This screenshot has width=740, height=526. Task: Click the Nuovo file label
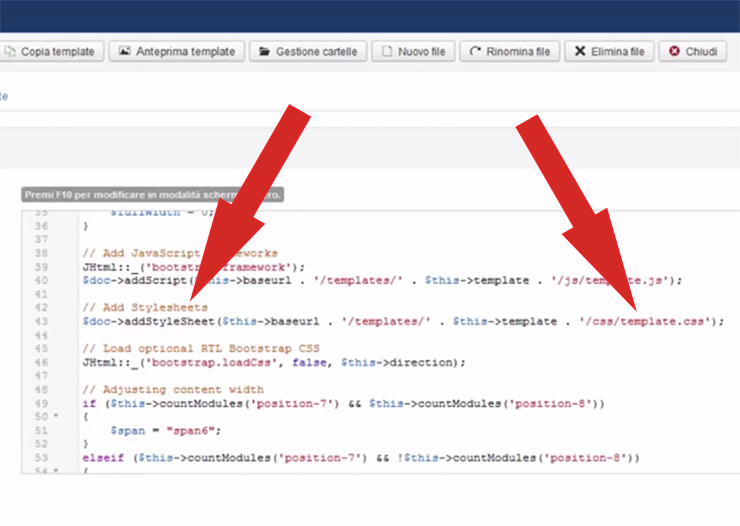pos(421,51)
